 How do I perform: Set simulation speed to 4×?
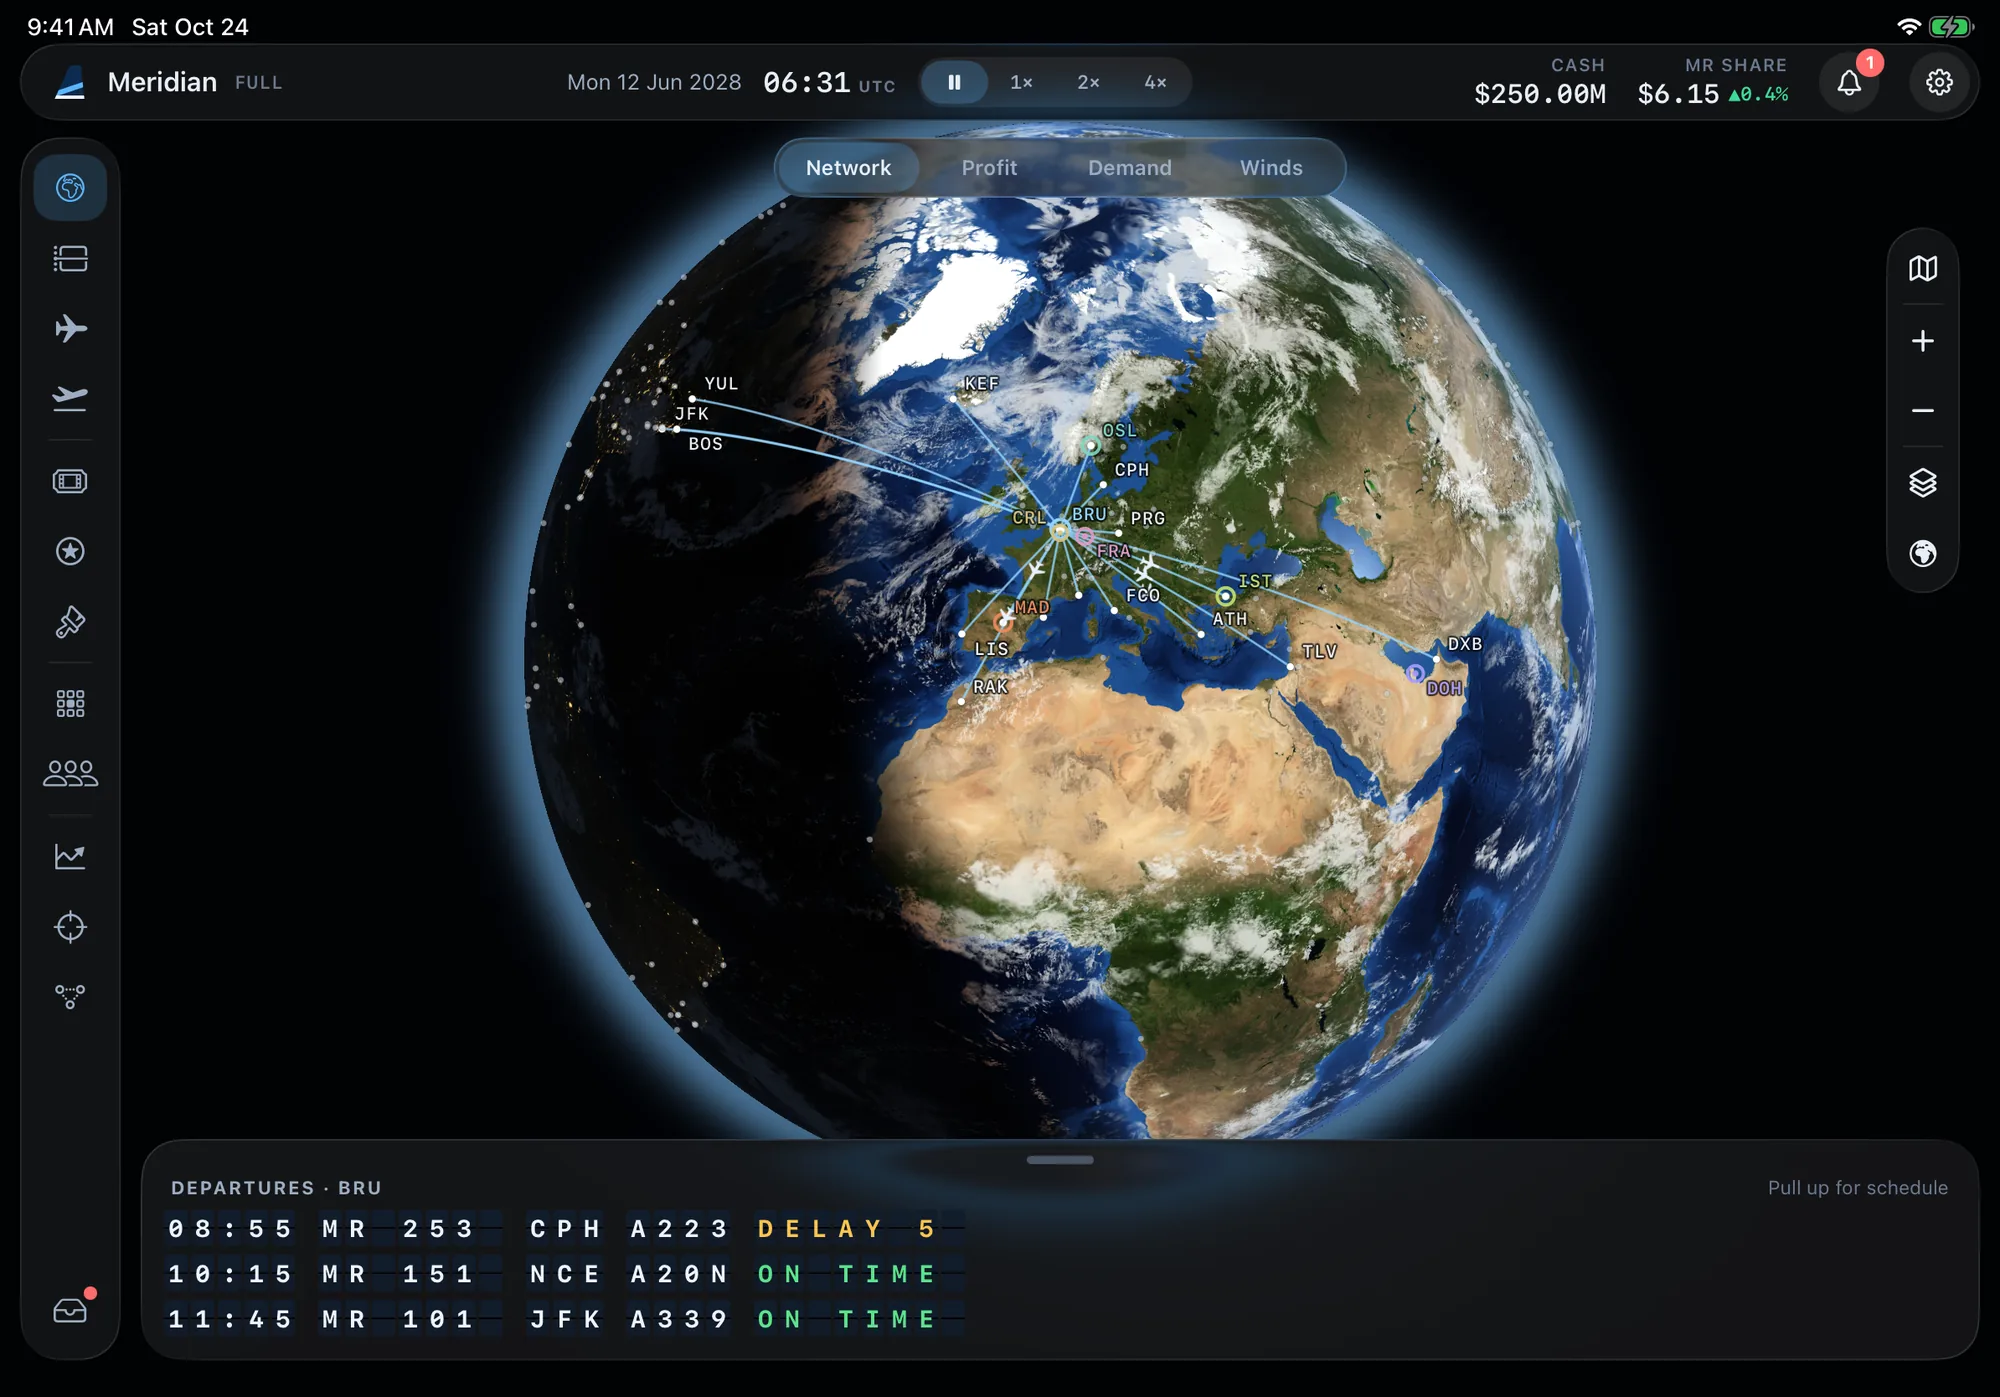click(1155, 82)
